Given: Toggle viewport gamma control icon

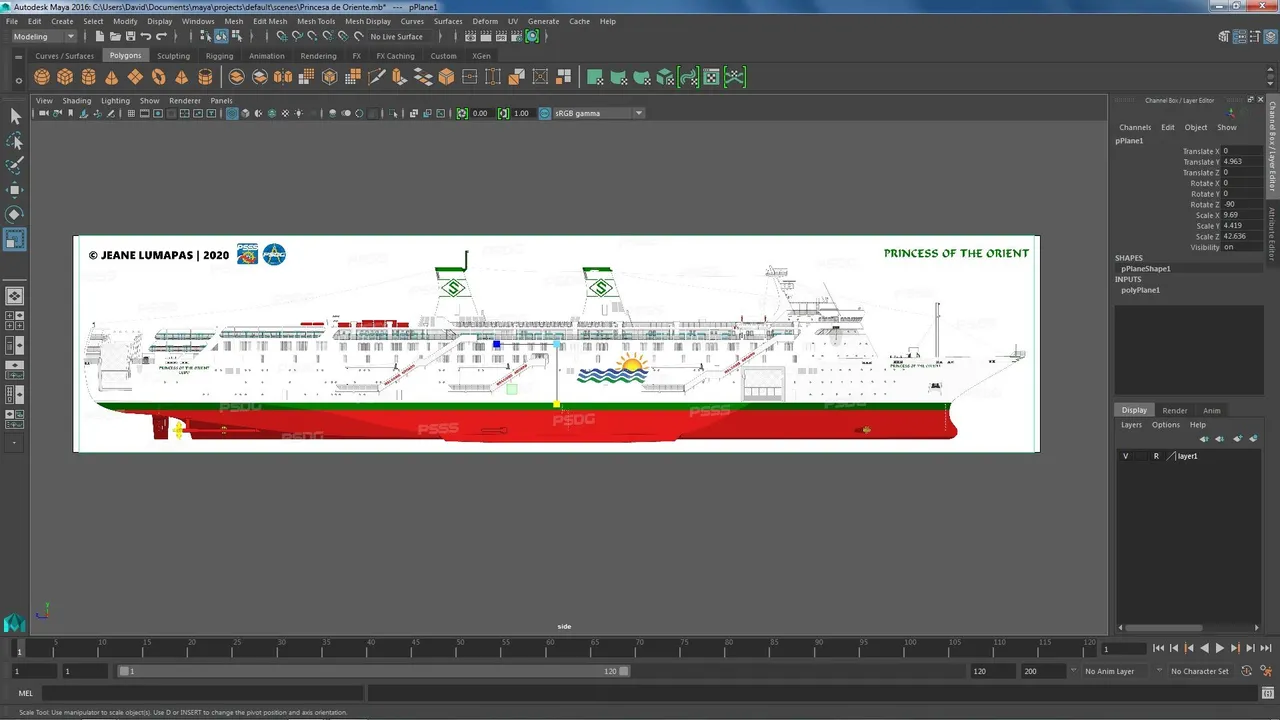Looking at the screenshot, I should tap(503, 113).
